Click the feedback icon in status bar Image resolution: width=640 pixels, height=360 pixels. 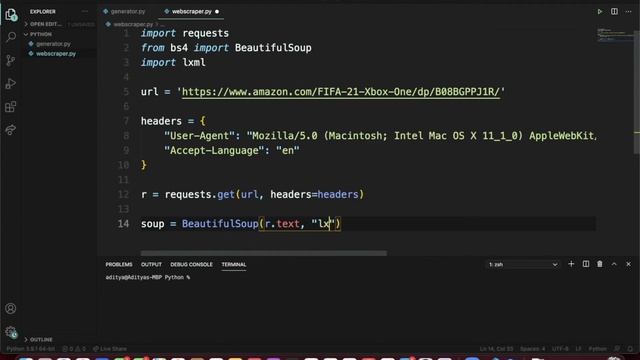click(617, 349)
